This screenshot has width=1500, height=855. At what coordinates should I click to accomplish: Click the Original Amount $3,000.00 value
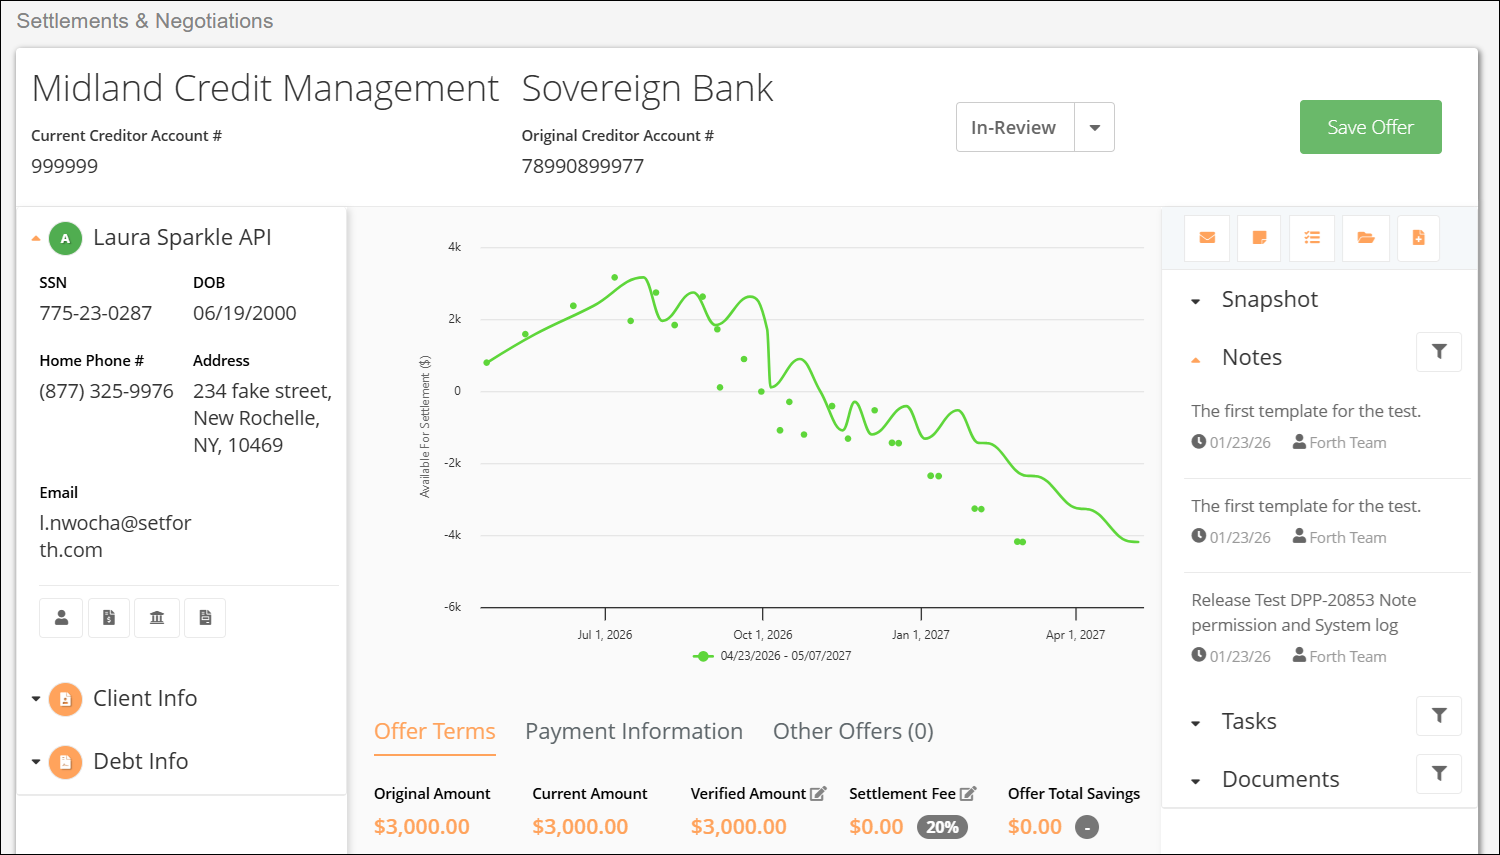[422, 827]
